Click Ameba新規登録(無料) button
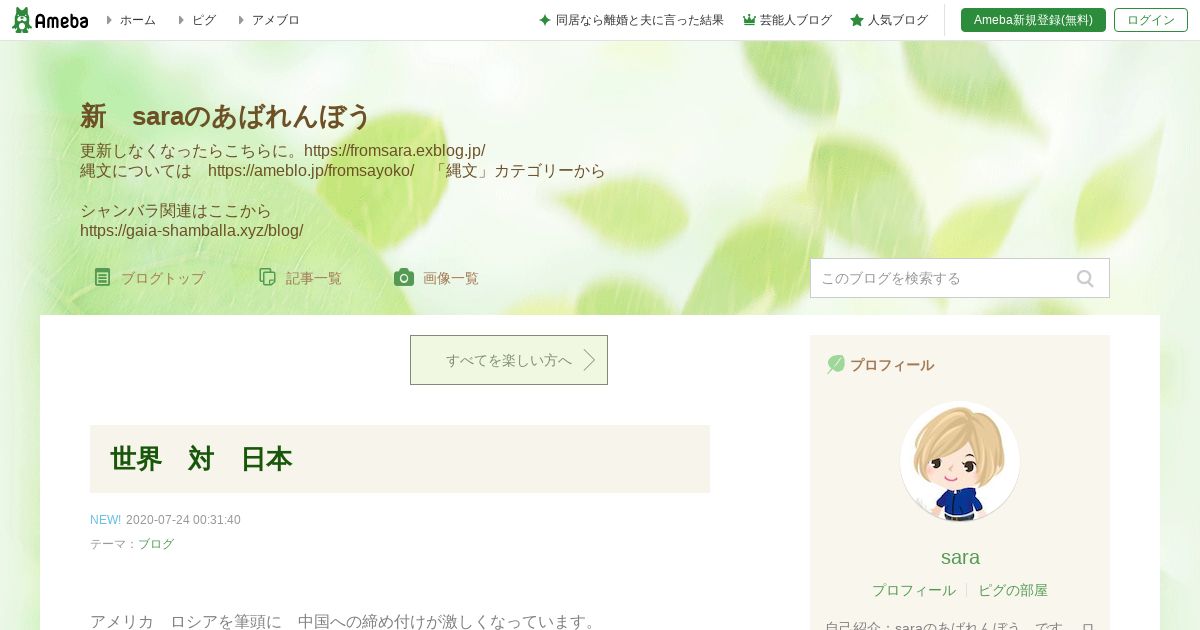Screen dimensions: 1200x630 [x=1033, y=20]
